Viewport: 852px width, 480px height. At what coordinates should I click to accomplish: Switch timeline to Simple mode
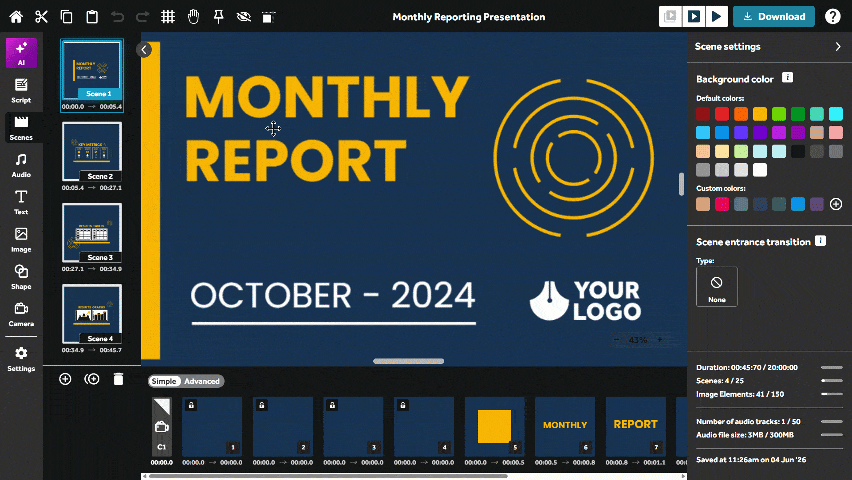pyautogui.click(x=164, y=381)
